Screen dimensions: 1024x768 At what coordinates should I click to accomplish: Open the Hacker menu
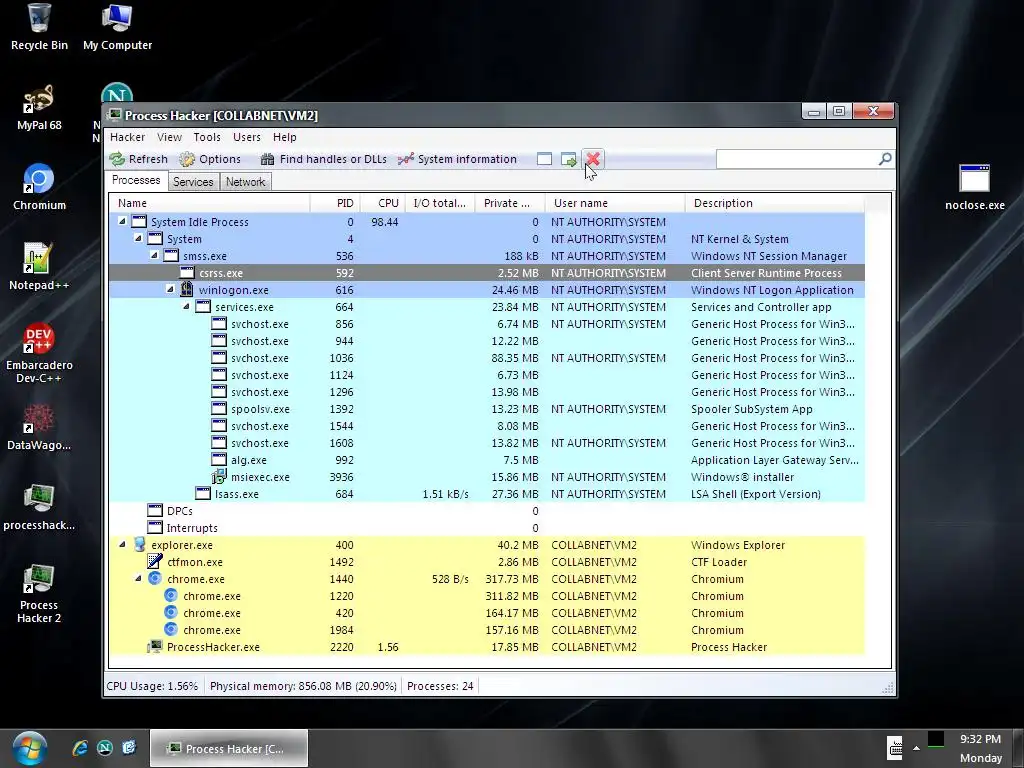[x=127, y=137]
